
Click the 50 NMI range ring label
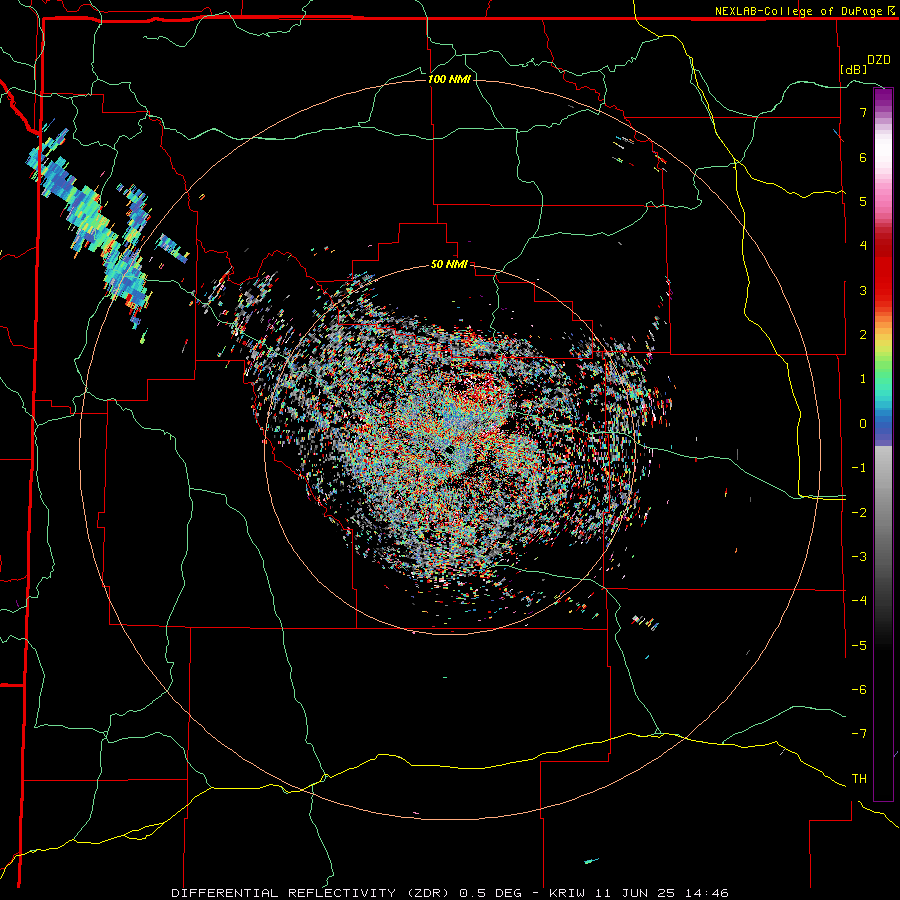(x=449, y=265)
